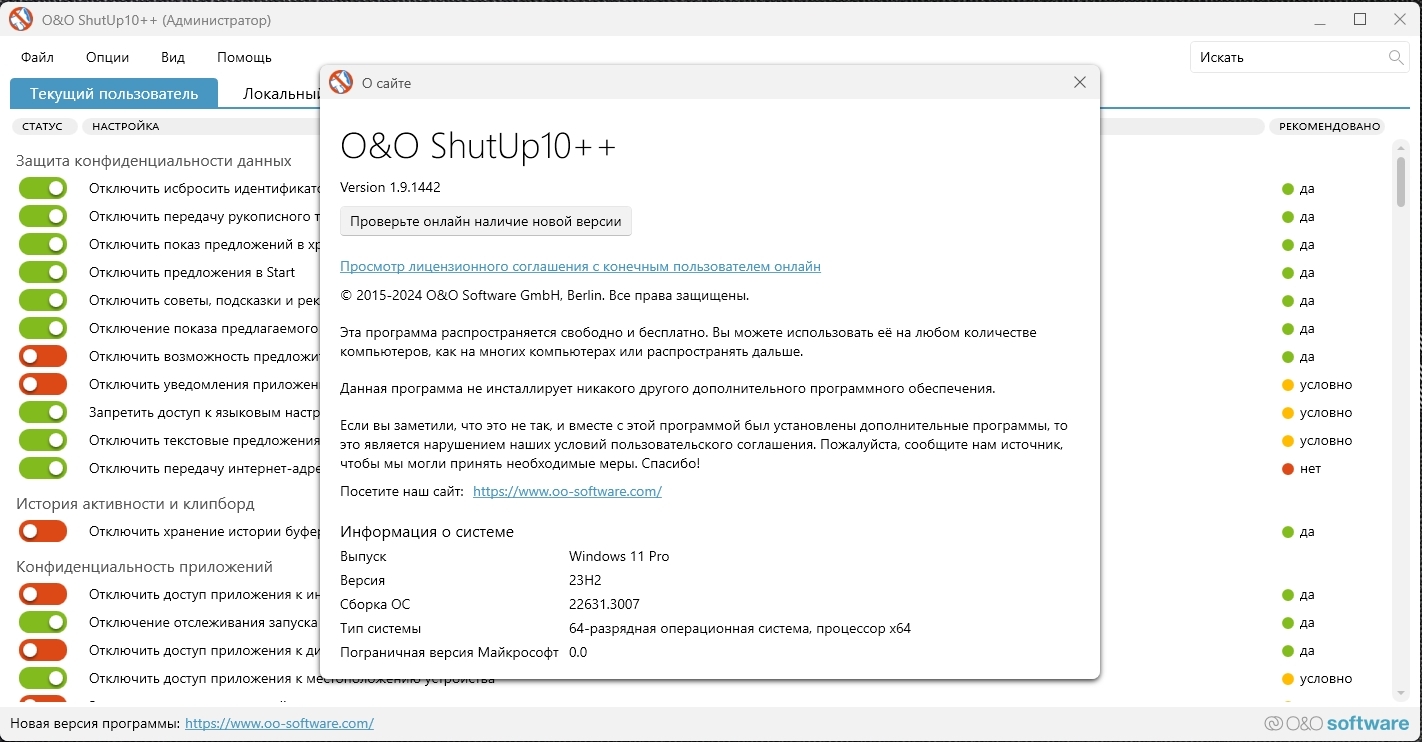Toggle 'Отключить текстовые предложения' switch
The width and height of the screenshot is (1422, 742).
43,440
